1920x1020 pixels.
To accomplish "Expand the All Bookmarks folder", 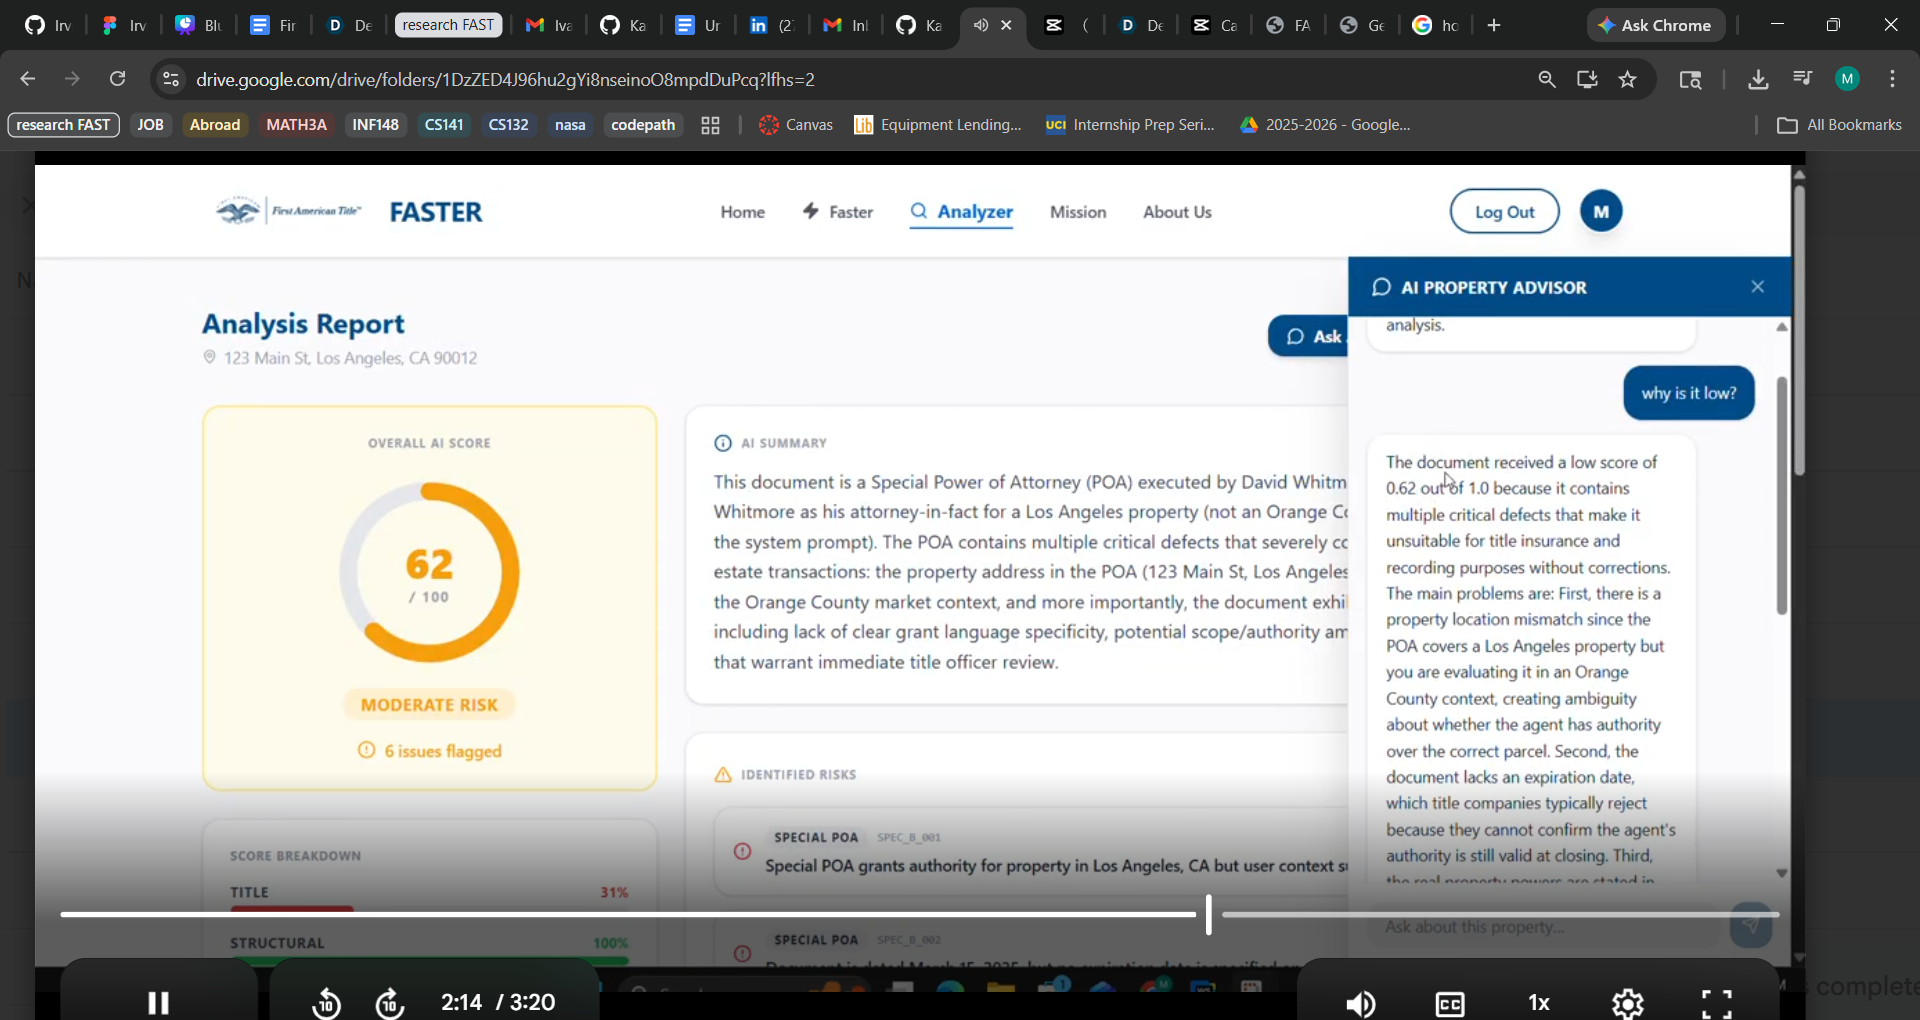I will coord(1840,125).
